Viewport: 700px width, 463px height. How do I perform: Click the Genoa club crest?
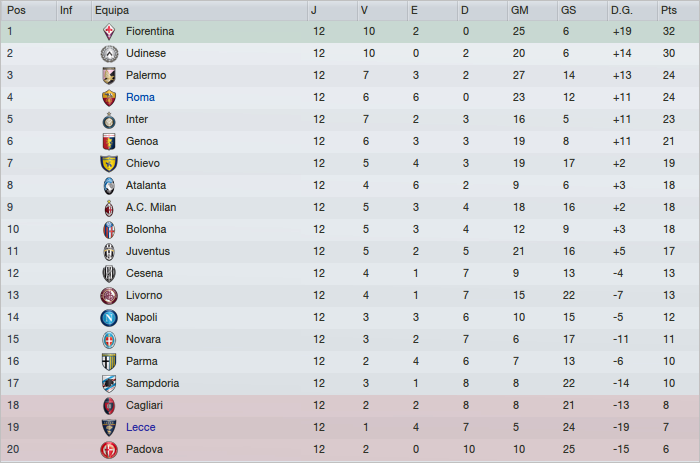point(109,141)
